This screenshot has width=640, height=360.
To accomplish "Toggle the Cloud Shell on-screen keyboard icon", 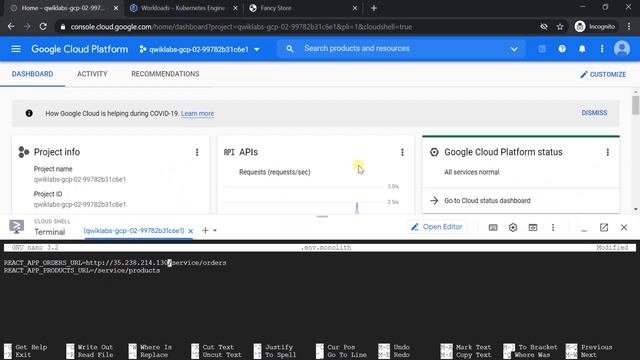I will click(493, 227).
